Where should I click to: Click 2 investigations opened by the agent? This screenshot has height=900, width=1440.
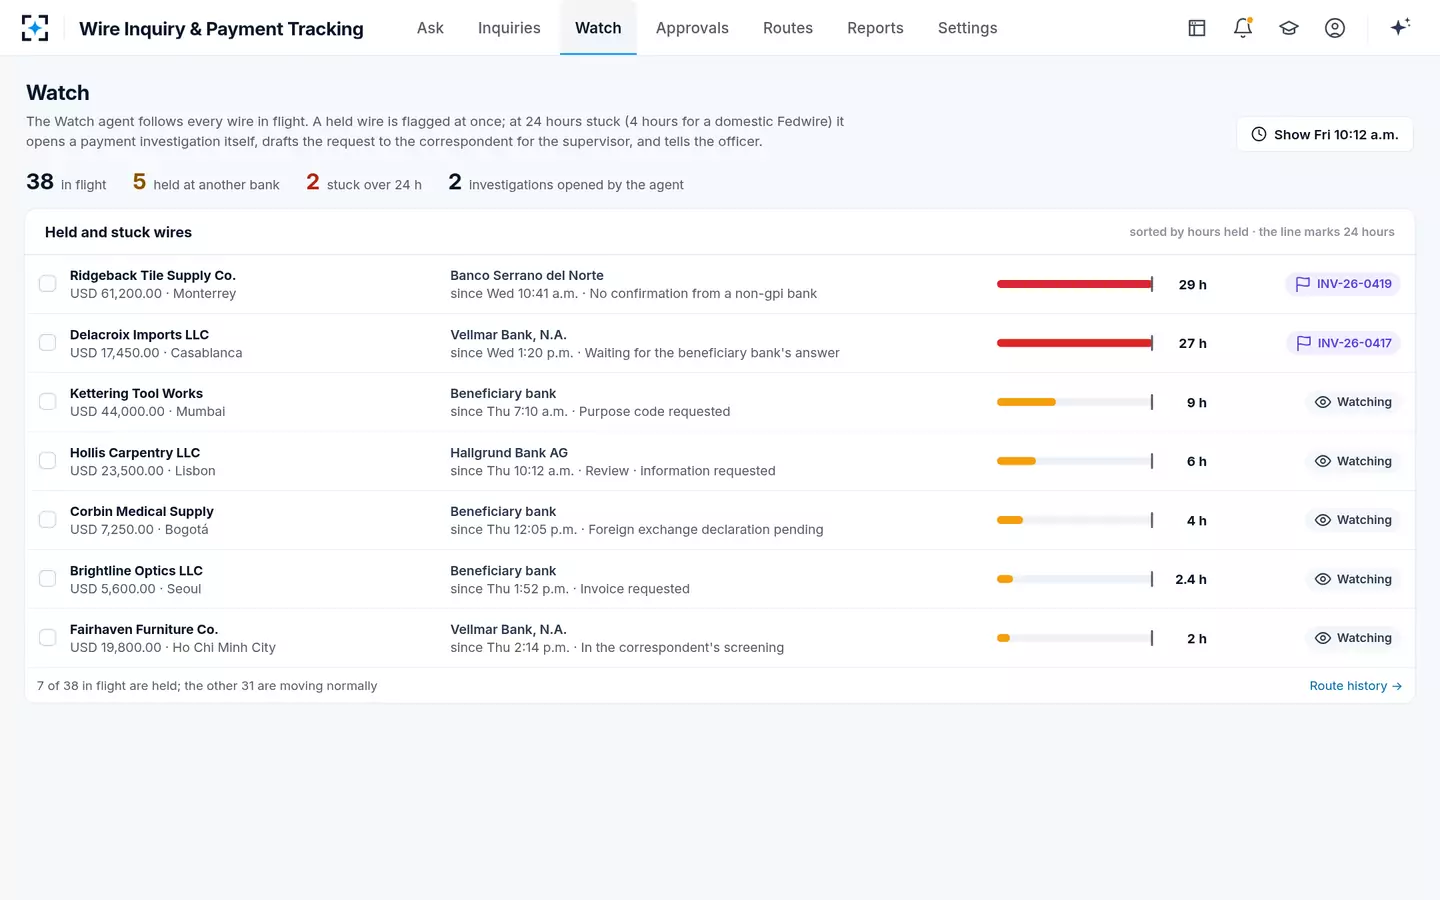[x=566, y=182]
